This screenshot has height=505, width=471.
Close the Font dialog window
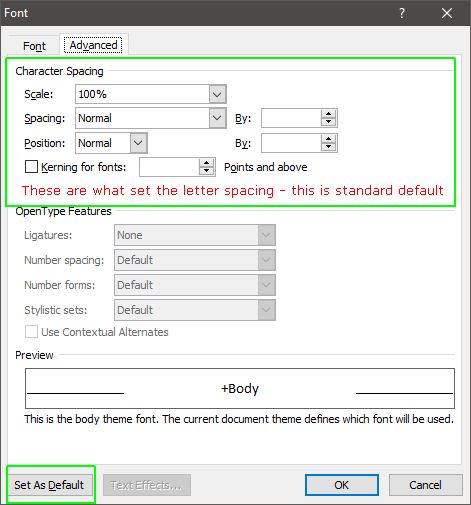coord(447,13)
